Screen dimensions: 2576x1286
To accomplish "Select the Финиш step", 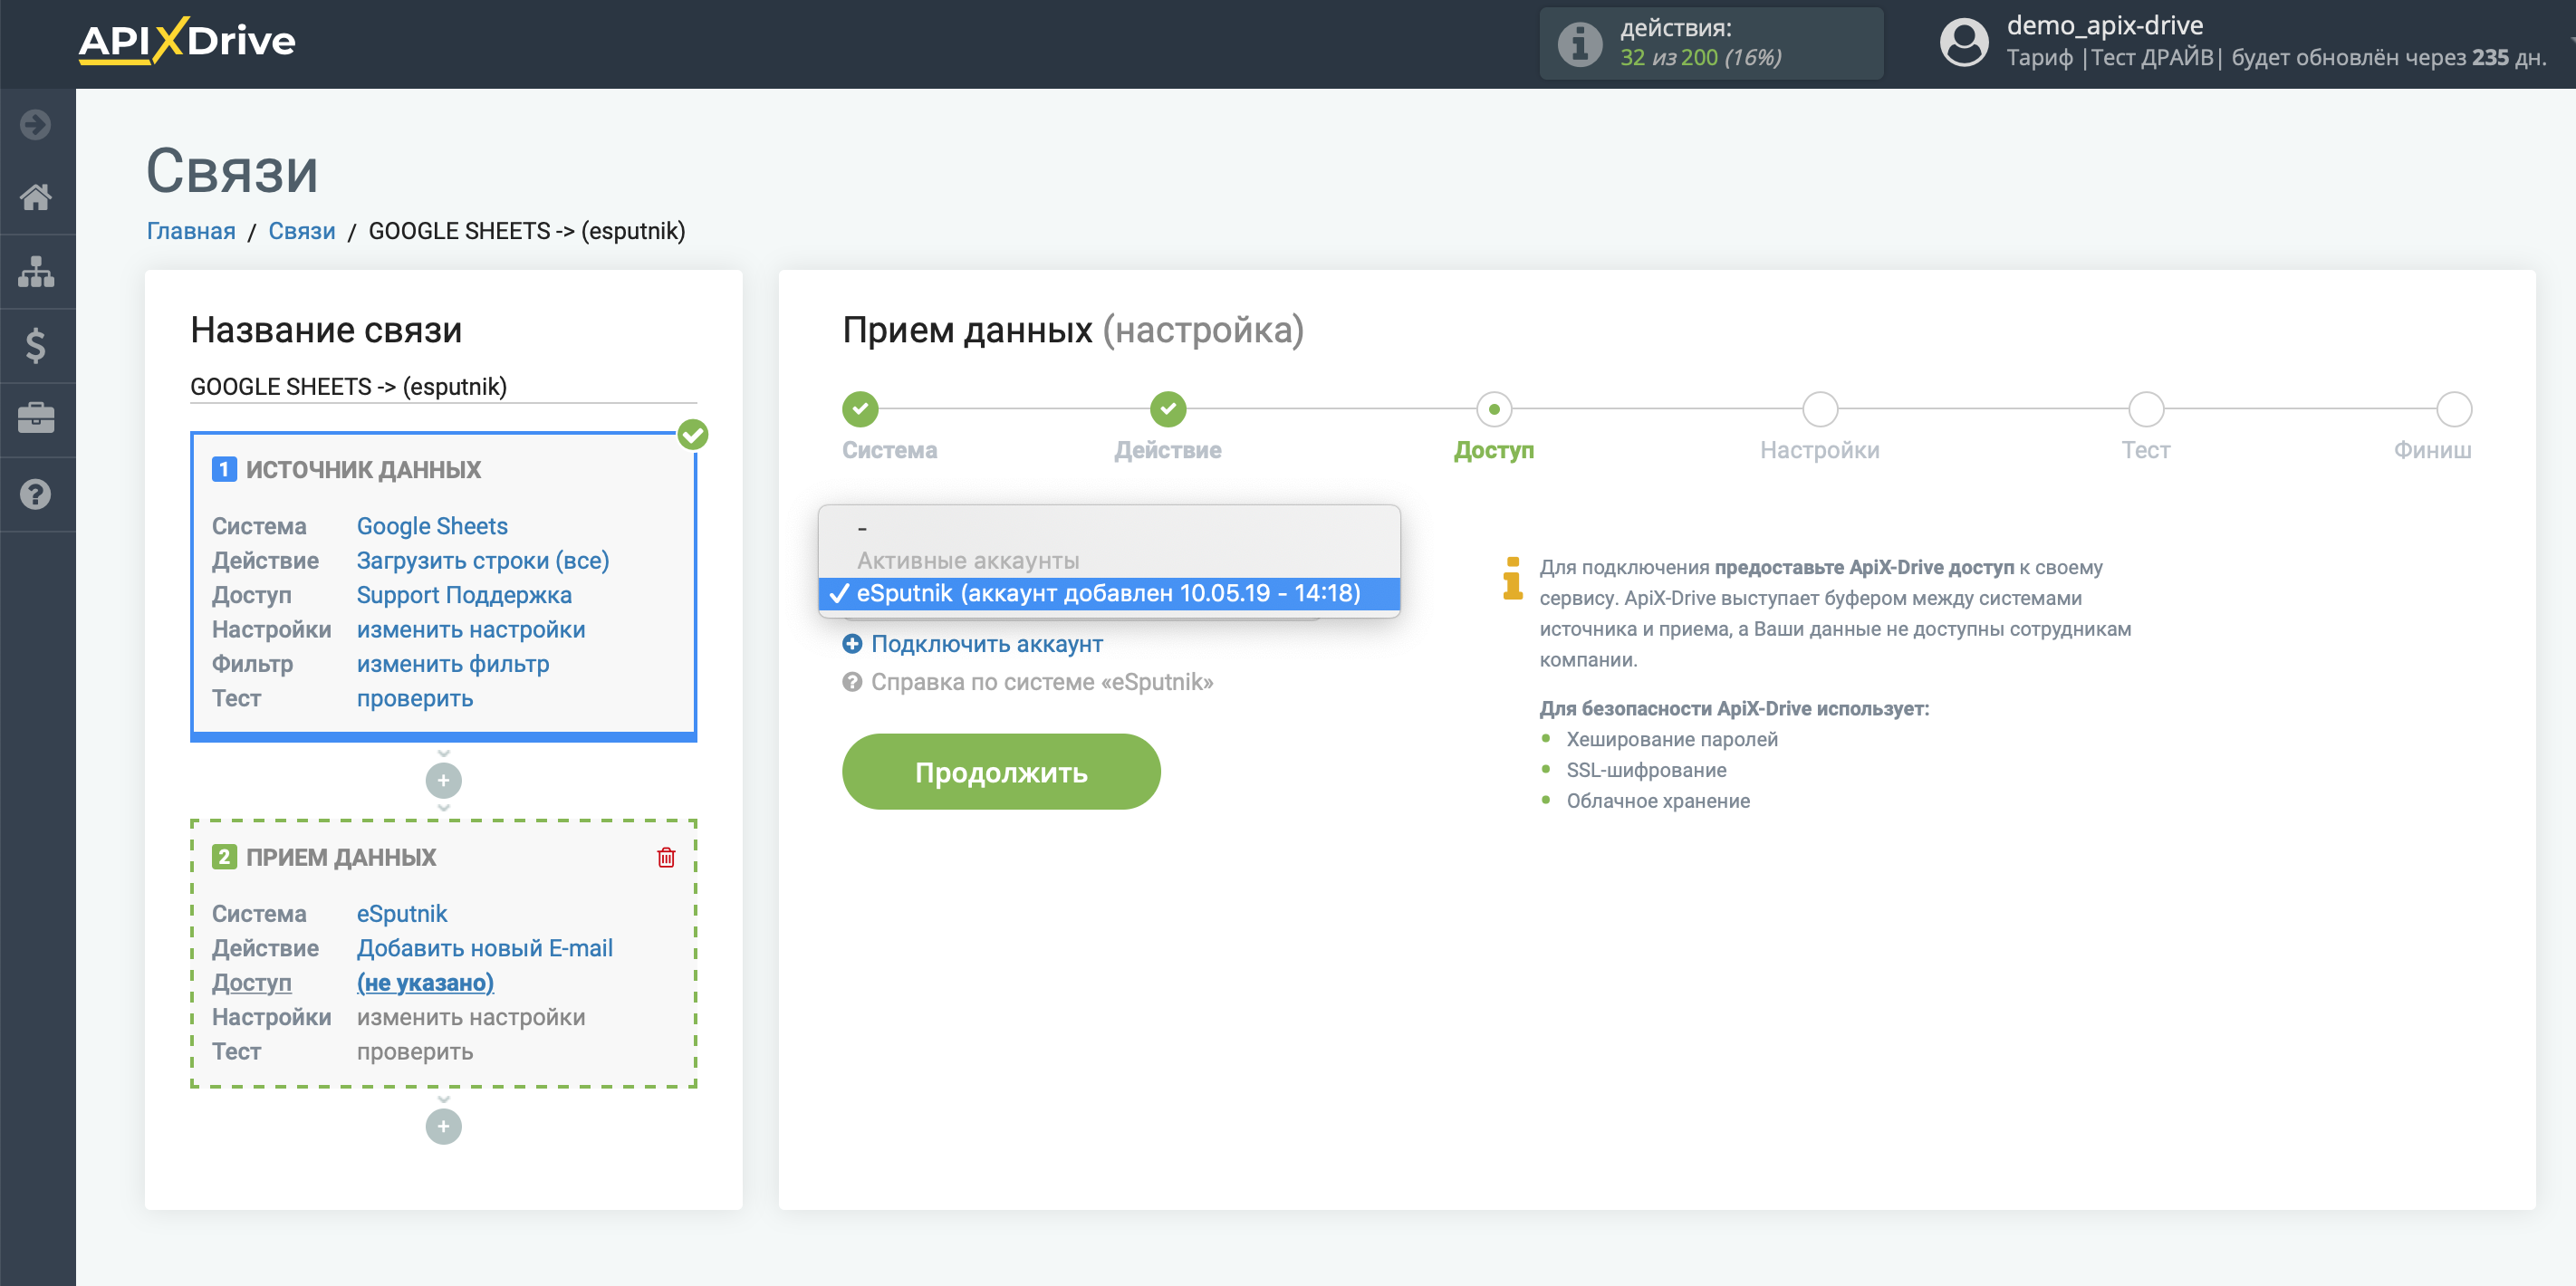I will [2454, 409].
